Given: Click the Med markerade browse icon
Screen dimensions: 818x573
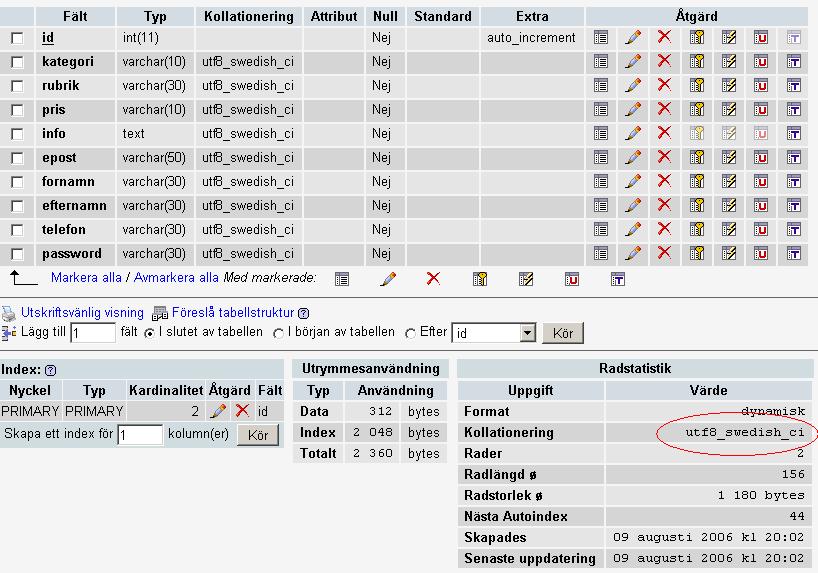Looking at the screenshot, I should click(x=342, y=279).
